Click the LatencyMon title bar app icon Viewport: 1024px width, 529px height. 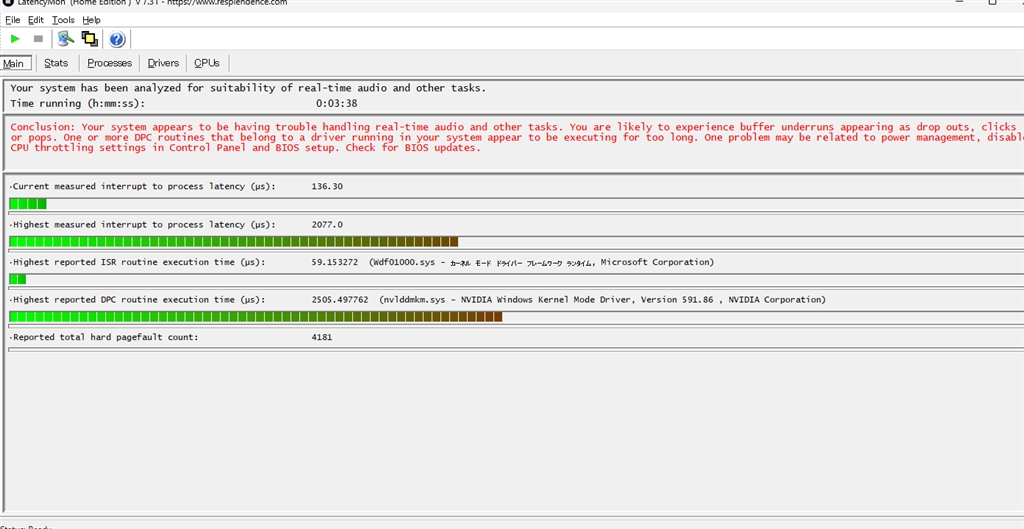pyautogui.click(x=8, y=3)
